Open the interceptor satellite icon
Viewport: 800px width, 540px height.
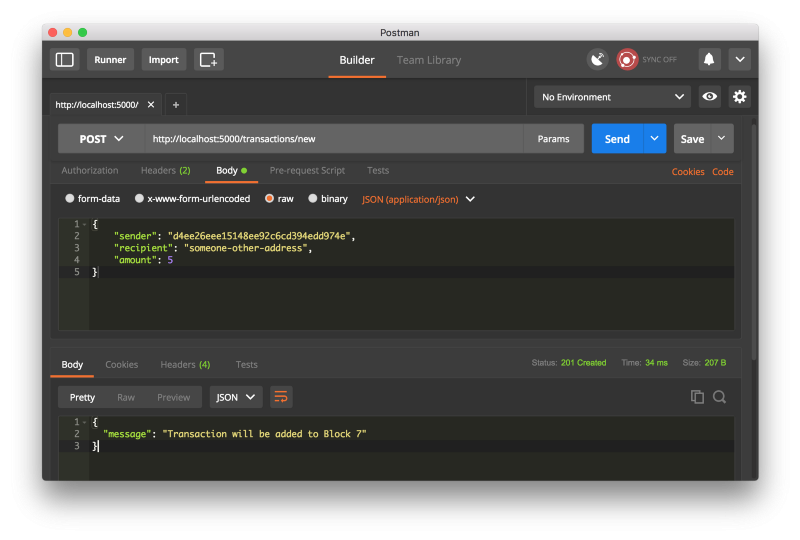597,60
